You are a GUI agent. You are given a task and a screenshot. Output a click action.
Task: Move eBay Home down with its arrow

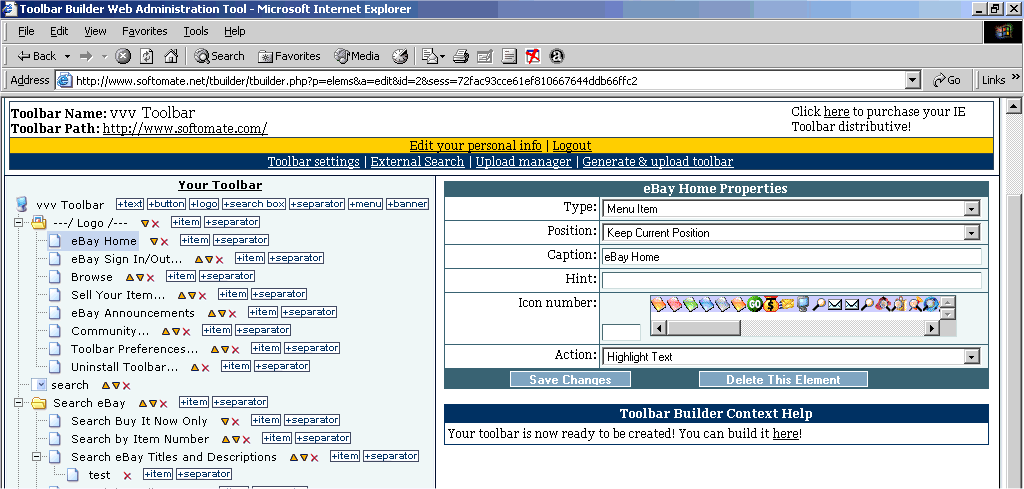pos(154,242)
